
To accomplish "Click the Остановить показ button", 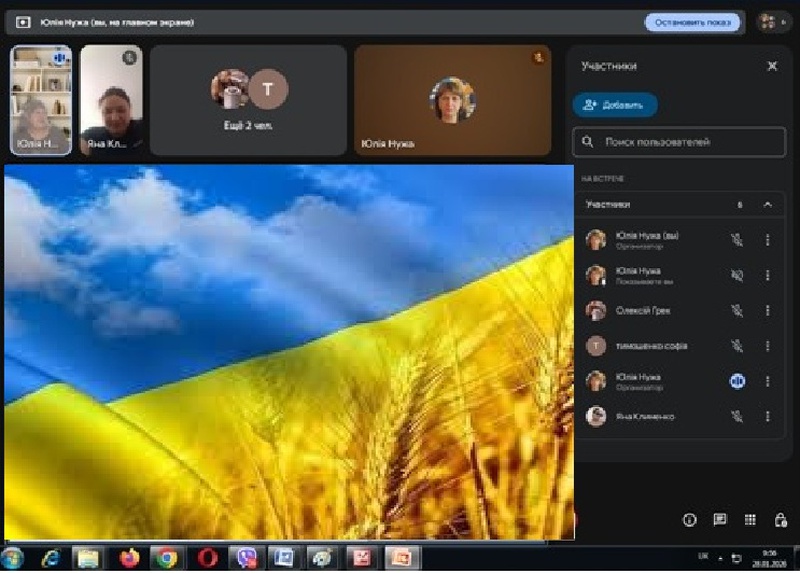I will point(692,22).
